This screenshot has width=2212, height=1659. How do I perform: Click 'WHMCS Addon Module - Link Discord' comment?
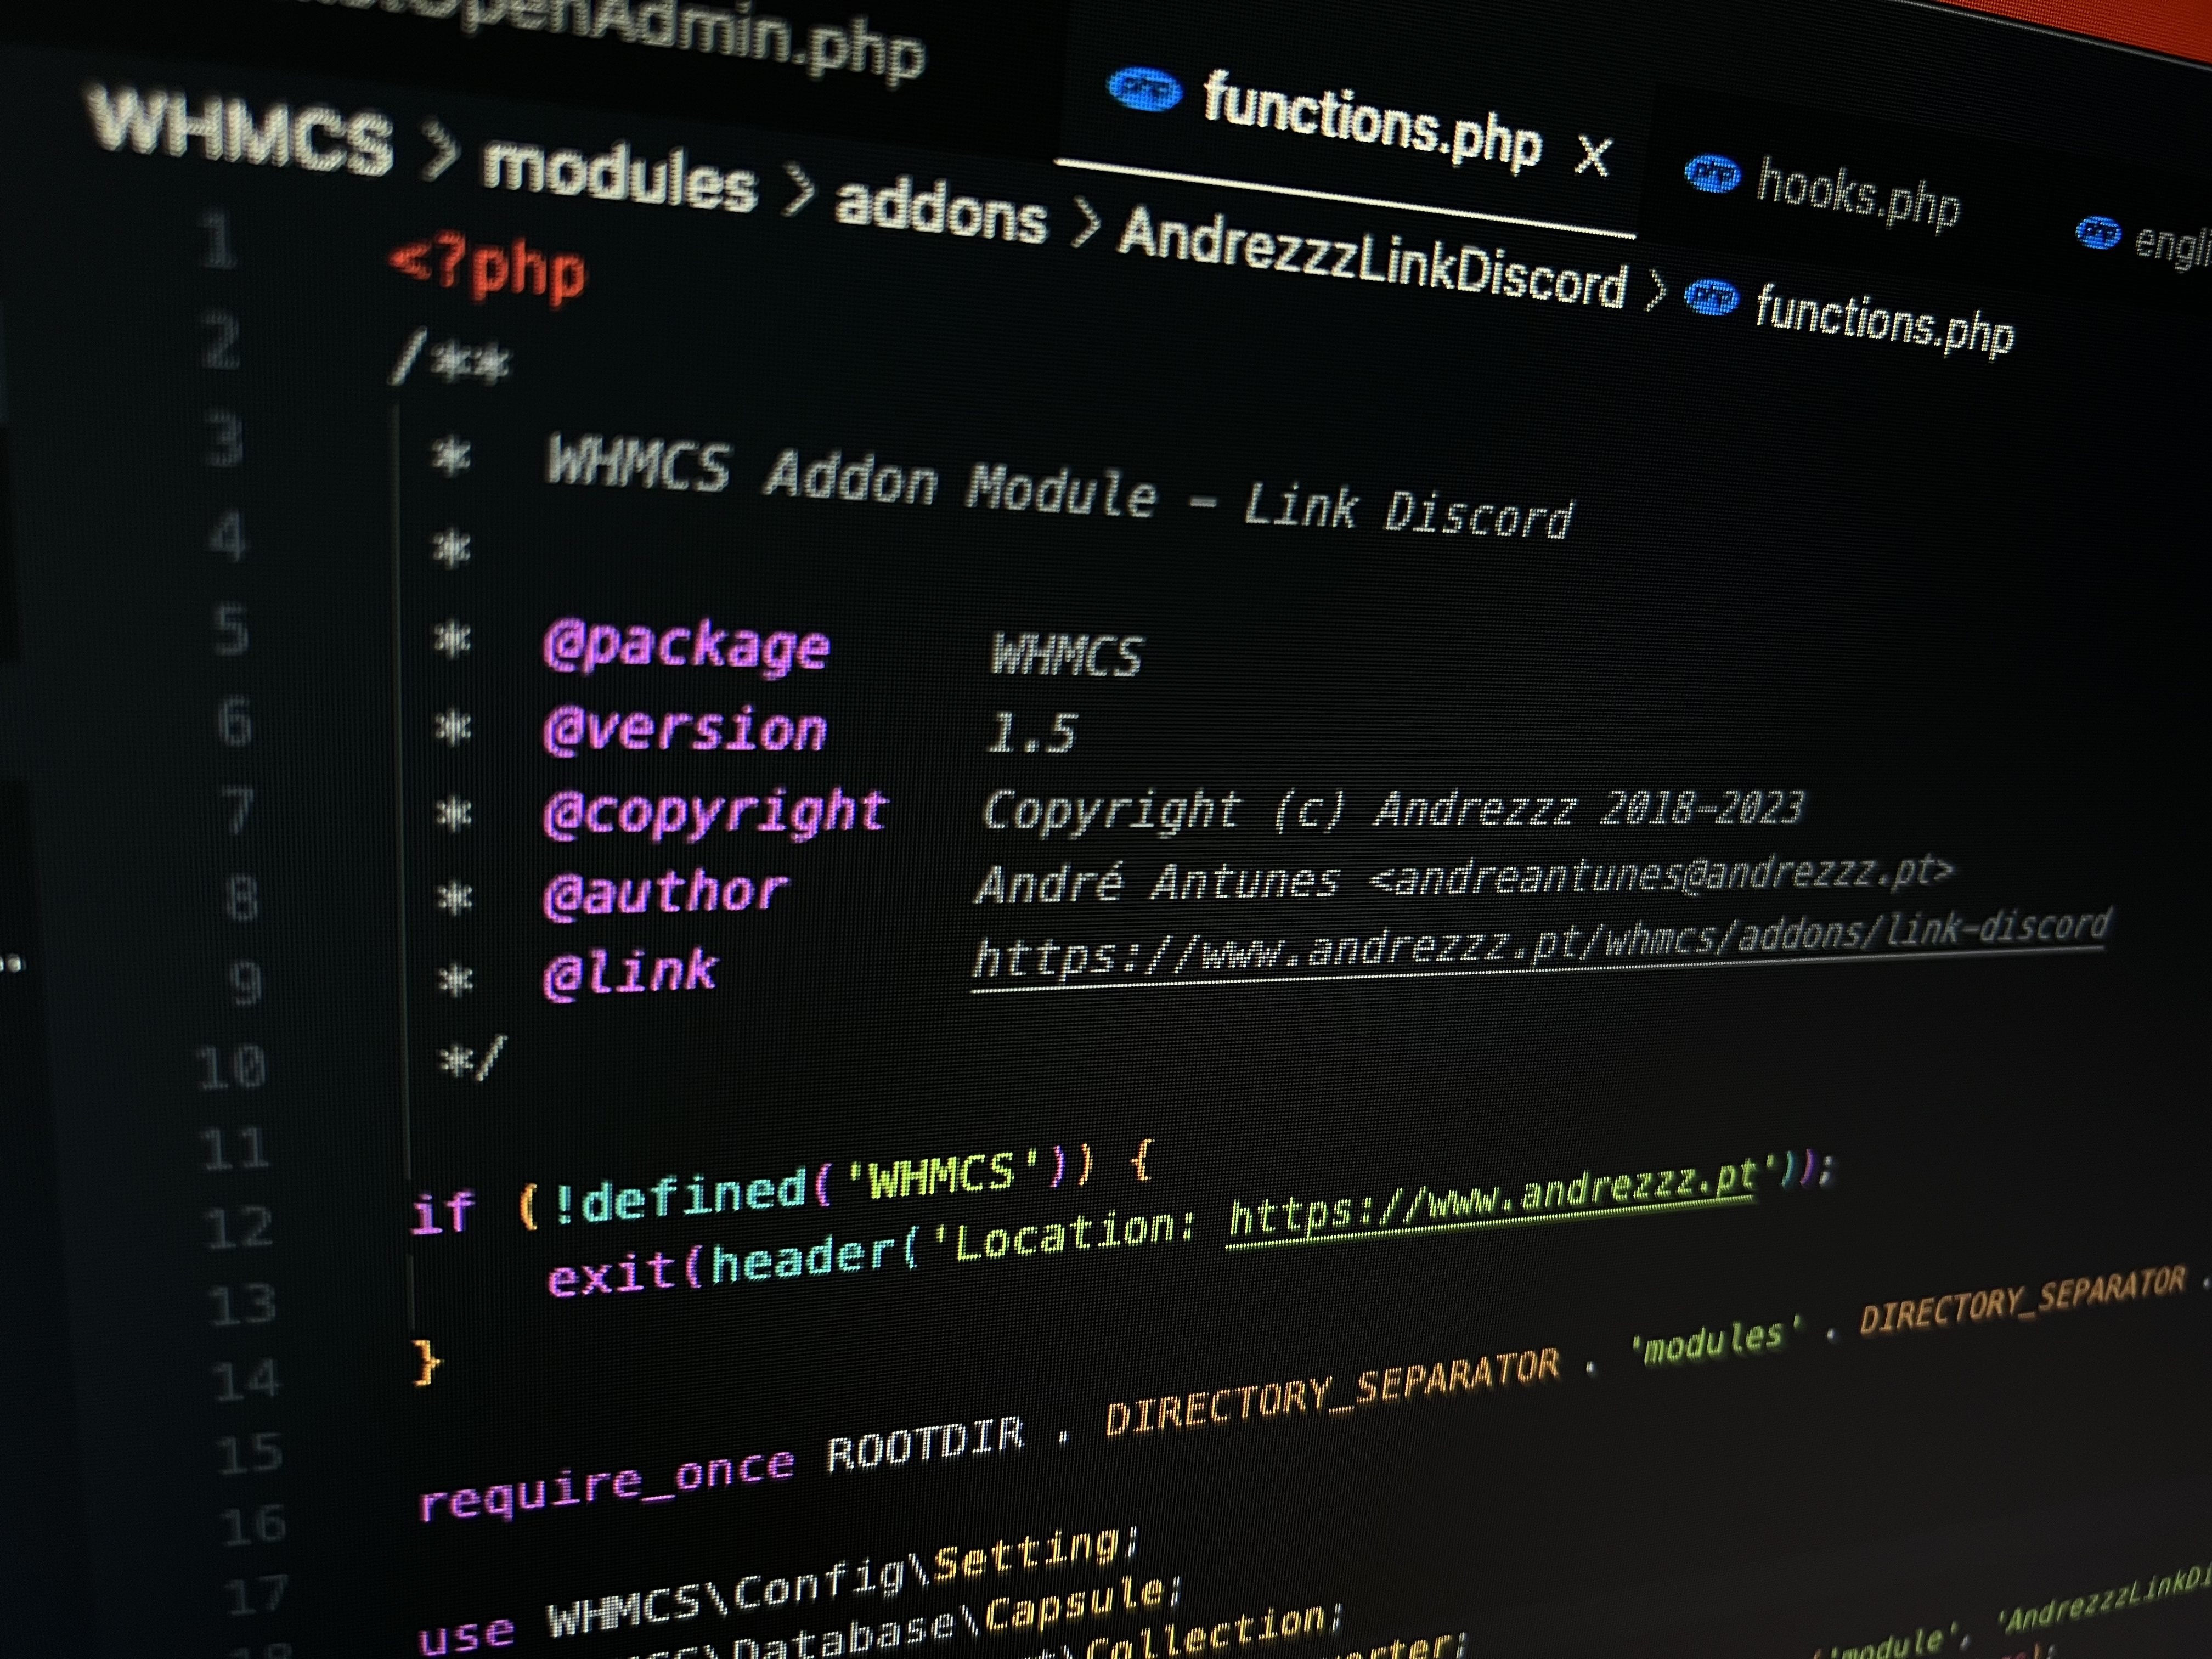(x=1060, y=490)
